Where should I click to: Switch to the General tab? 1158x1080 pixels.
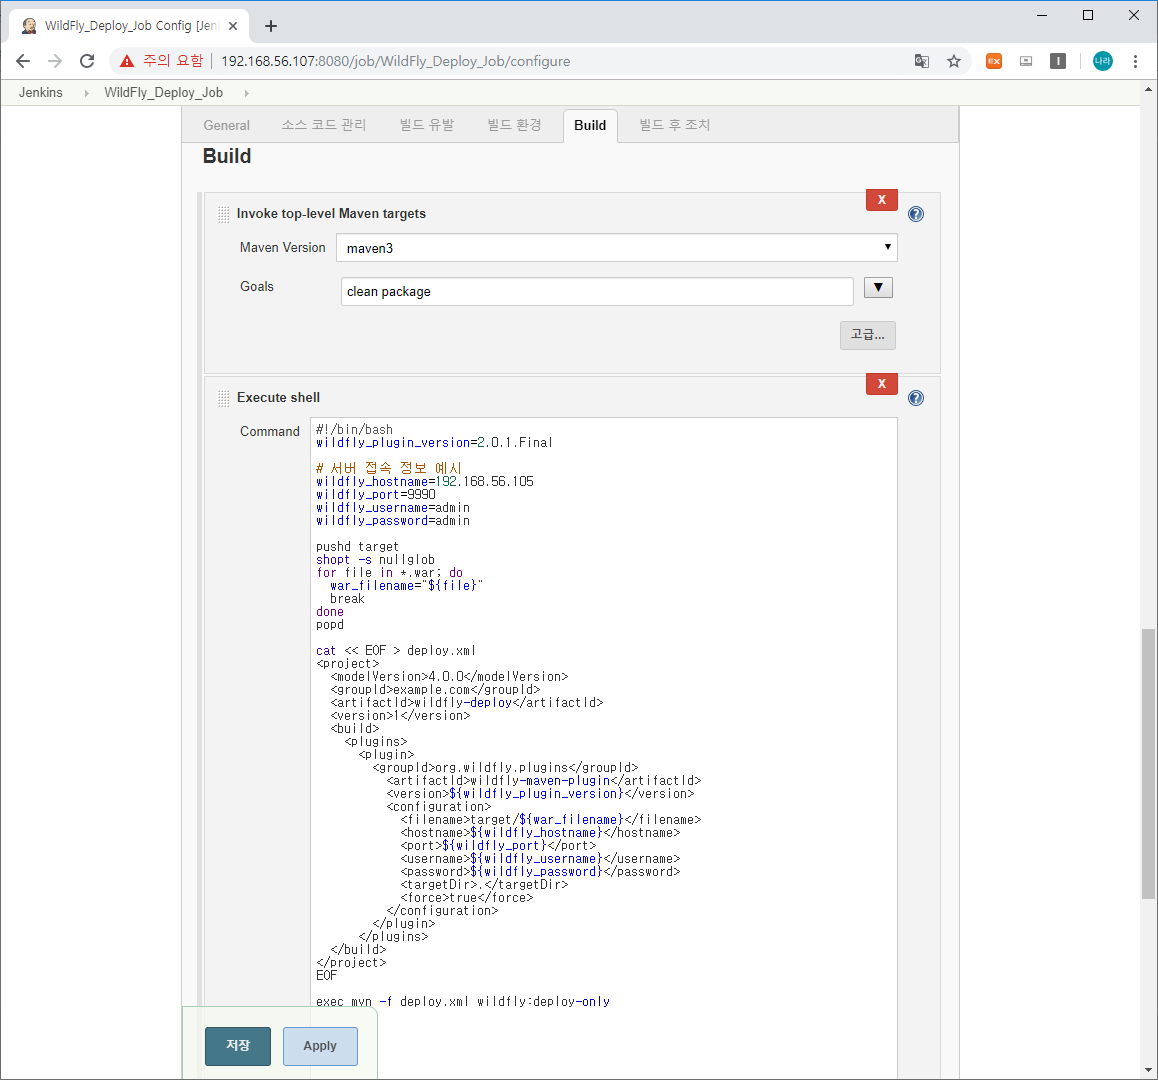click(x=227, y=126)
